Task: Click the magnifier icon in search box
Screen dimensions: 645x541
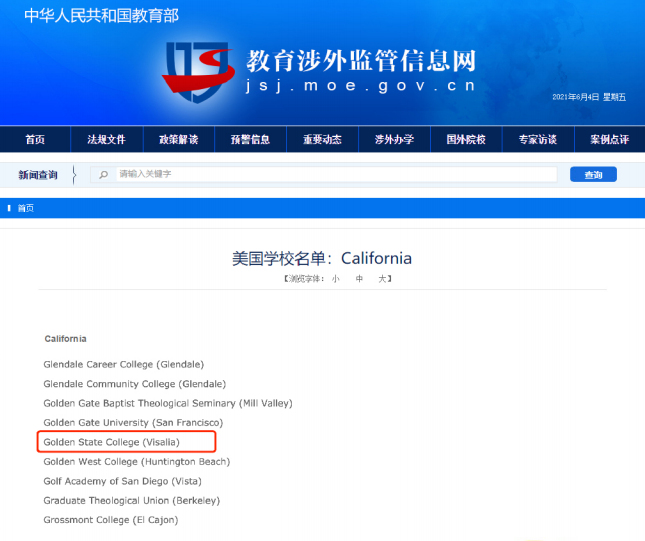Action: [x=103, y=175]
